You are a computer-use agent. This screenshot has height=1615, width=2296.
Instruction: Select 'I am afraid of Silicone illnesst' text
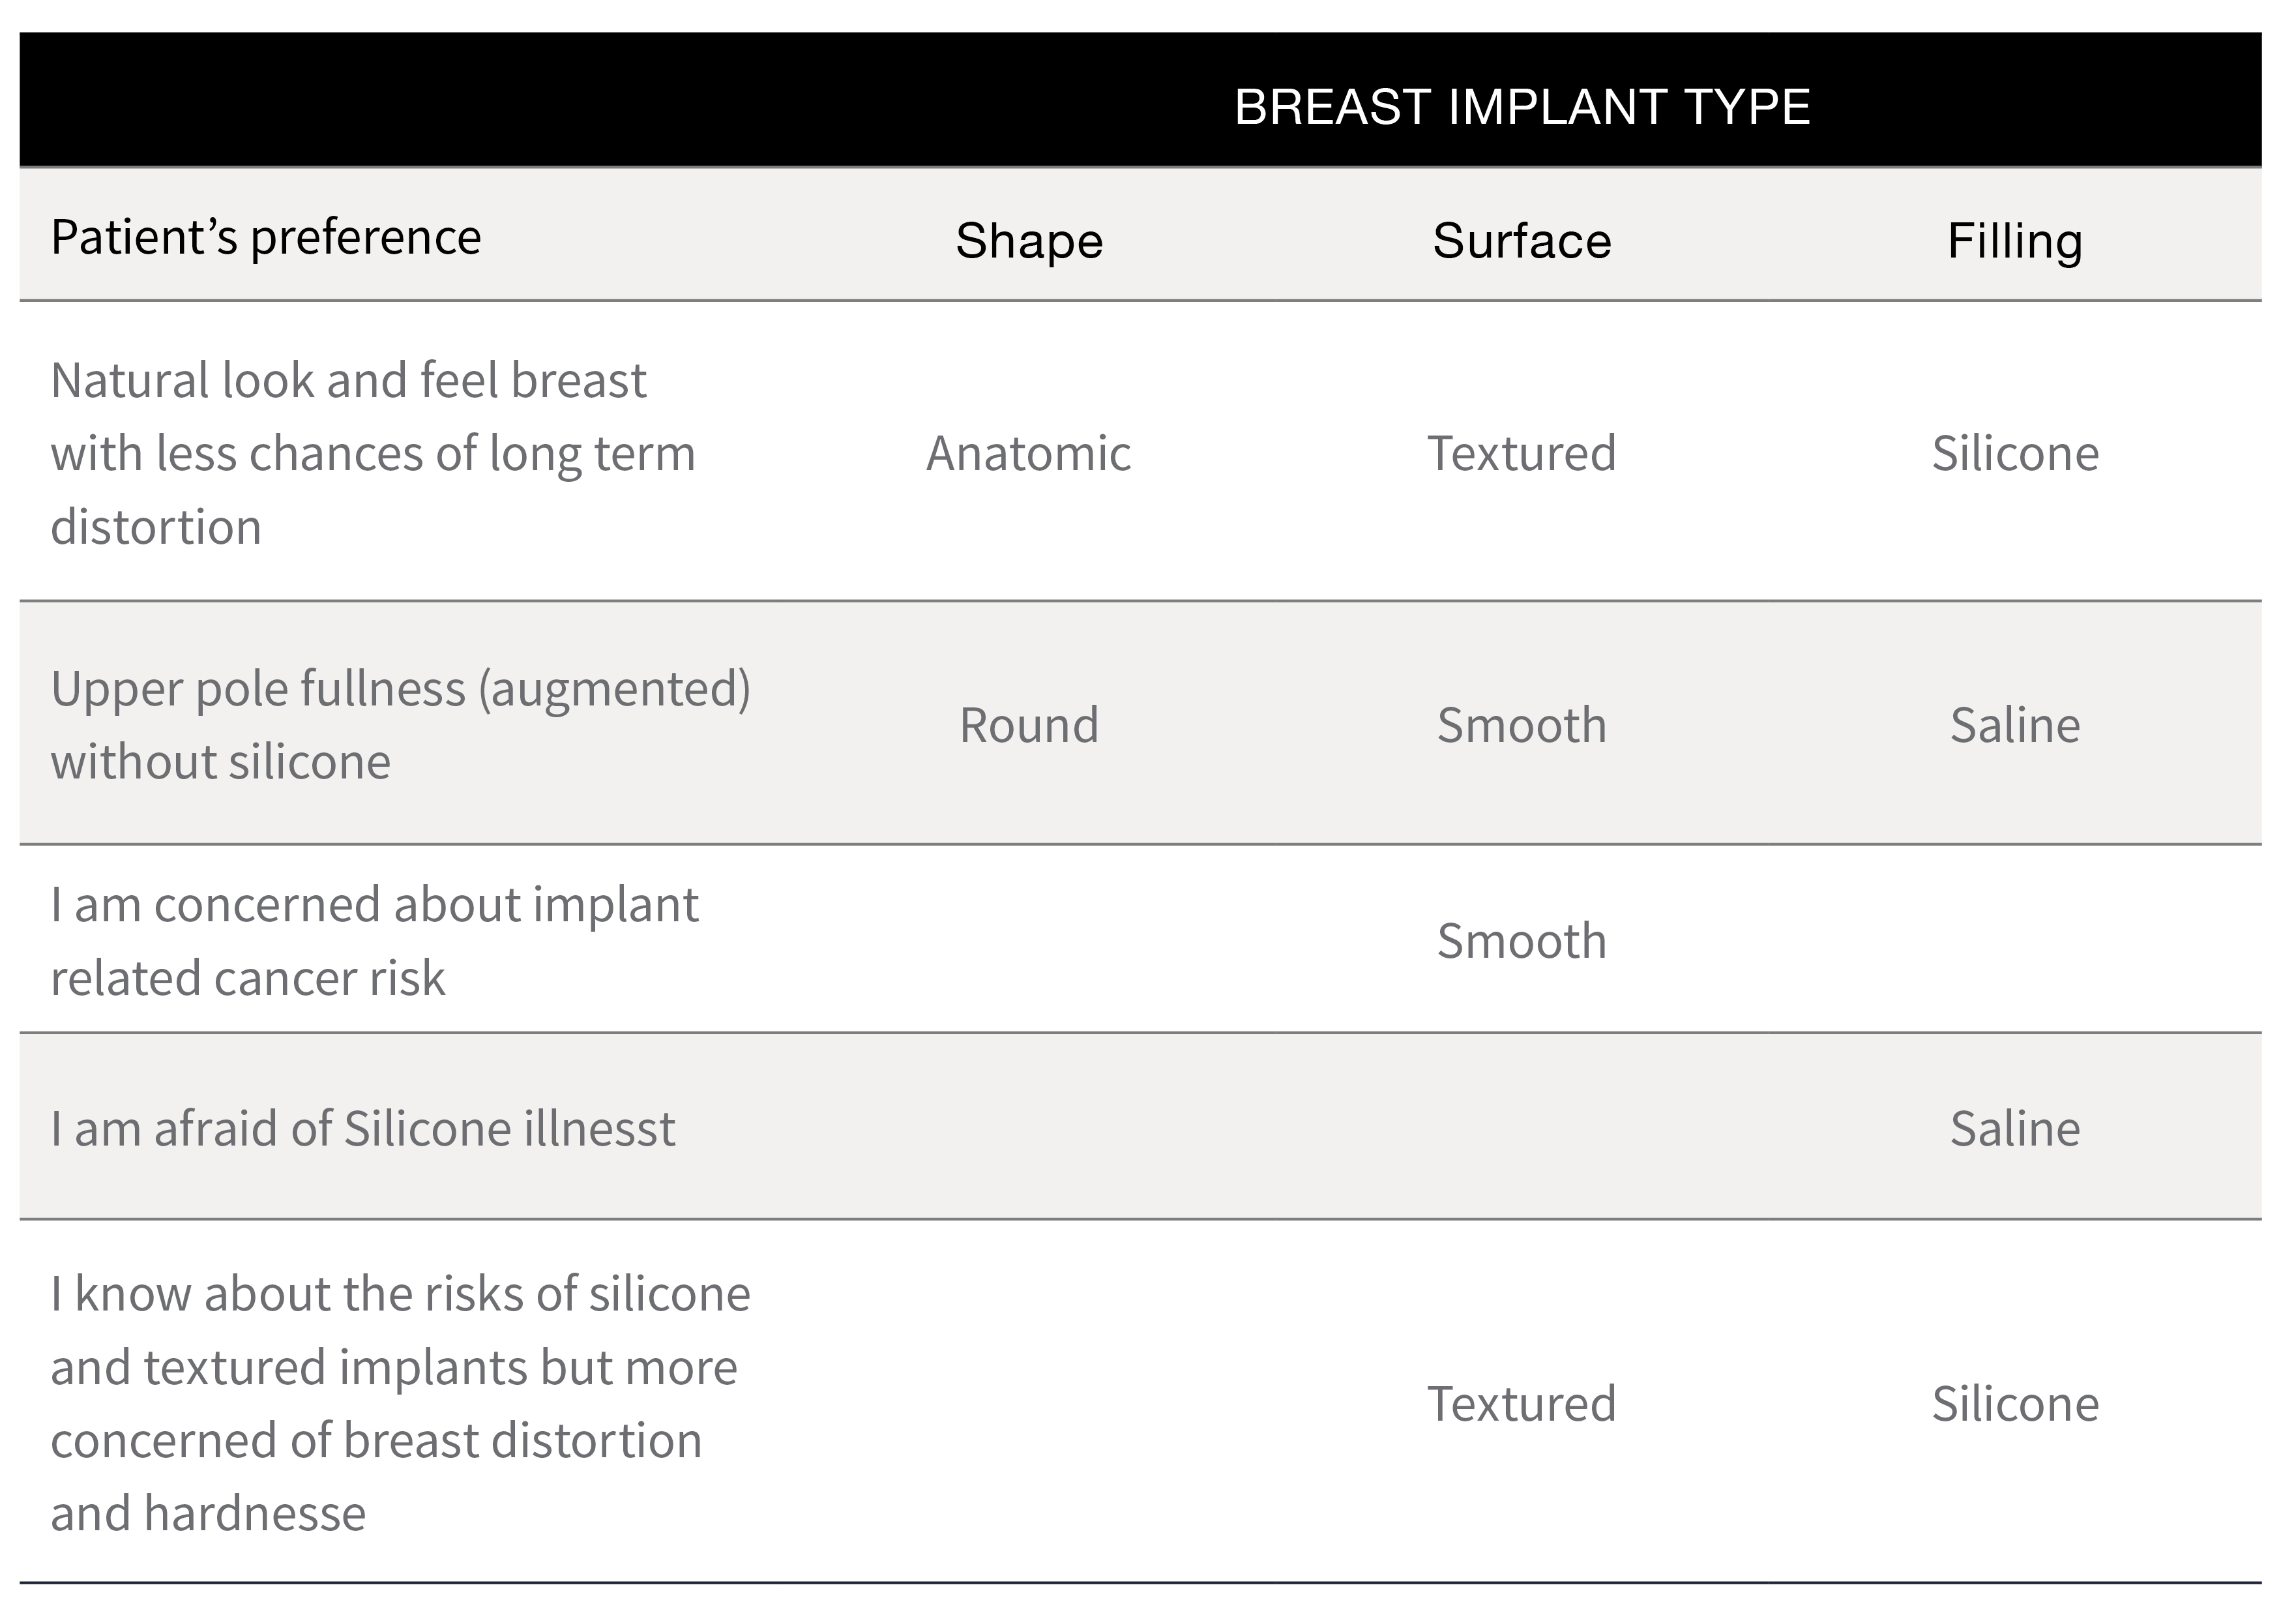[363, 1128]
